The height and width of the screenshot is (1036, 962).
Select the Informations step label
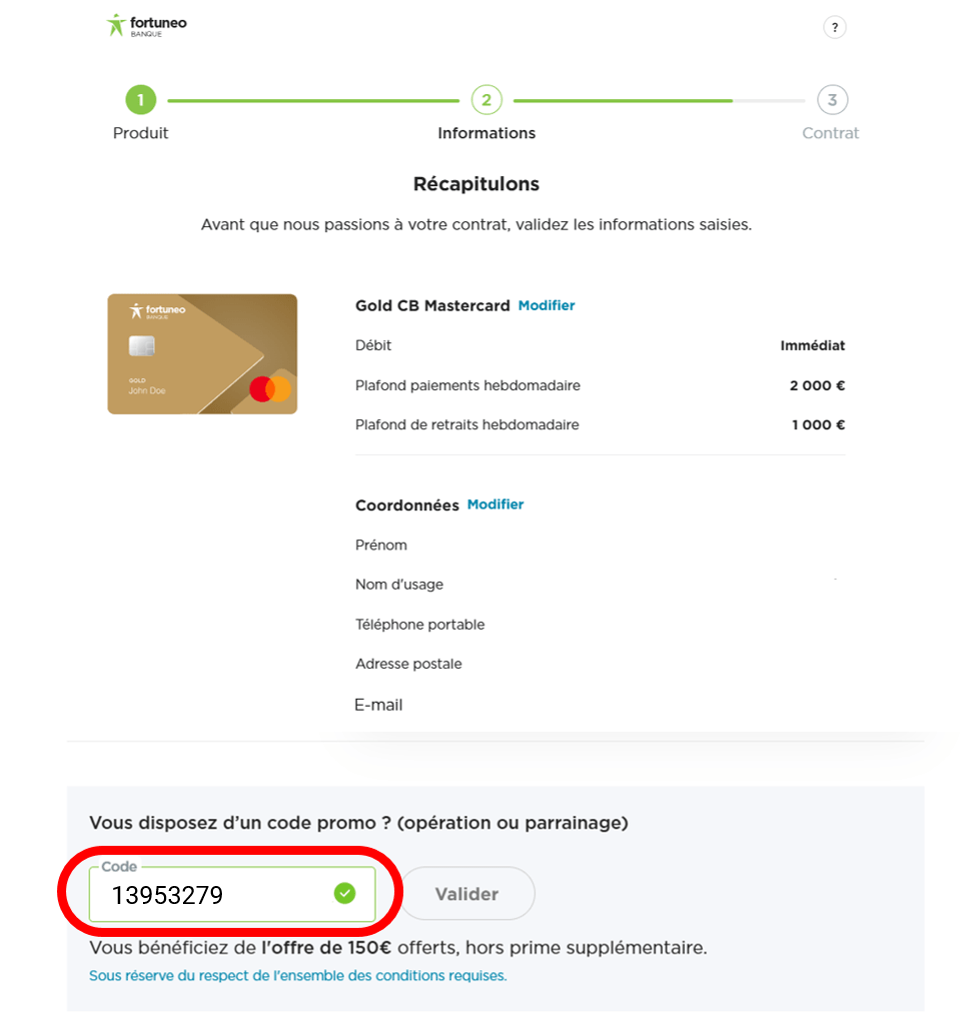click(486, 132)
